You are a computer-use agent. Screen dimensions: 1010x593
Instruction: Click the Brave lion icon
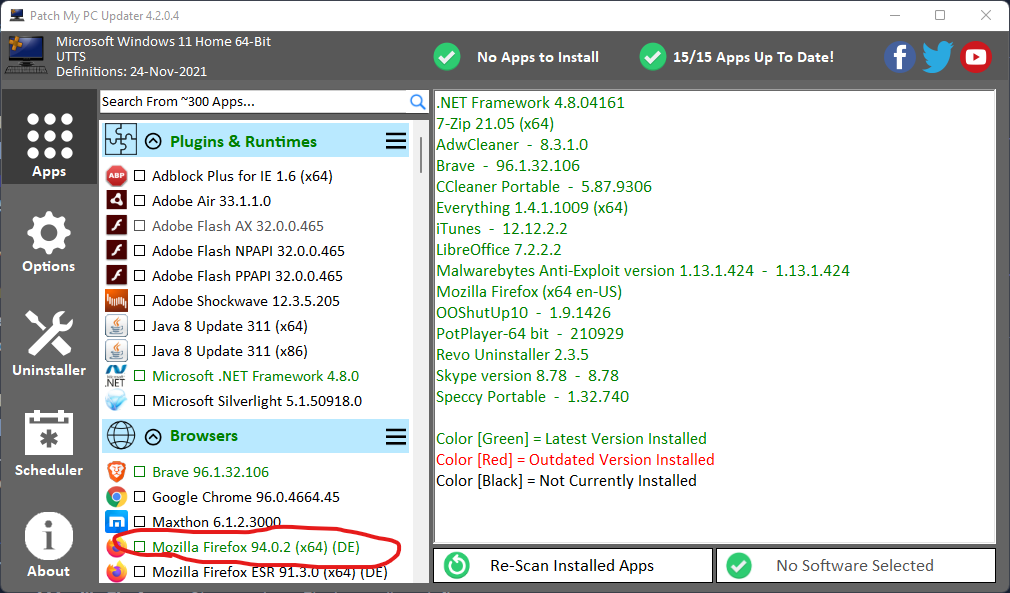point(117,472)
